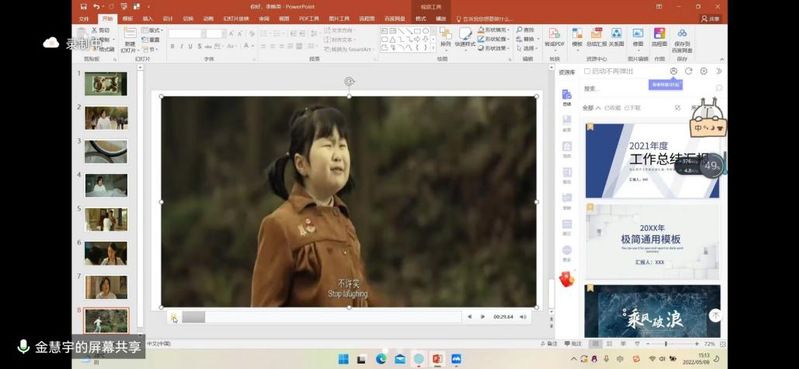Viewport: 799px width, 369px height.
Task: Click the resource panel search field
Action: (x=653, y=88)
